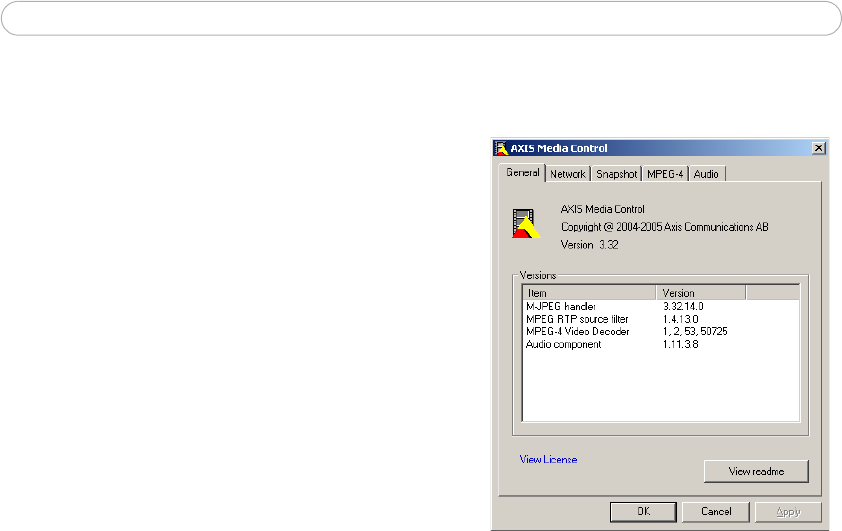842x531 pixels.
Task: Click version value 1.11.3.8
Action: click(x=680, y=345)
